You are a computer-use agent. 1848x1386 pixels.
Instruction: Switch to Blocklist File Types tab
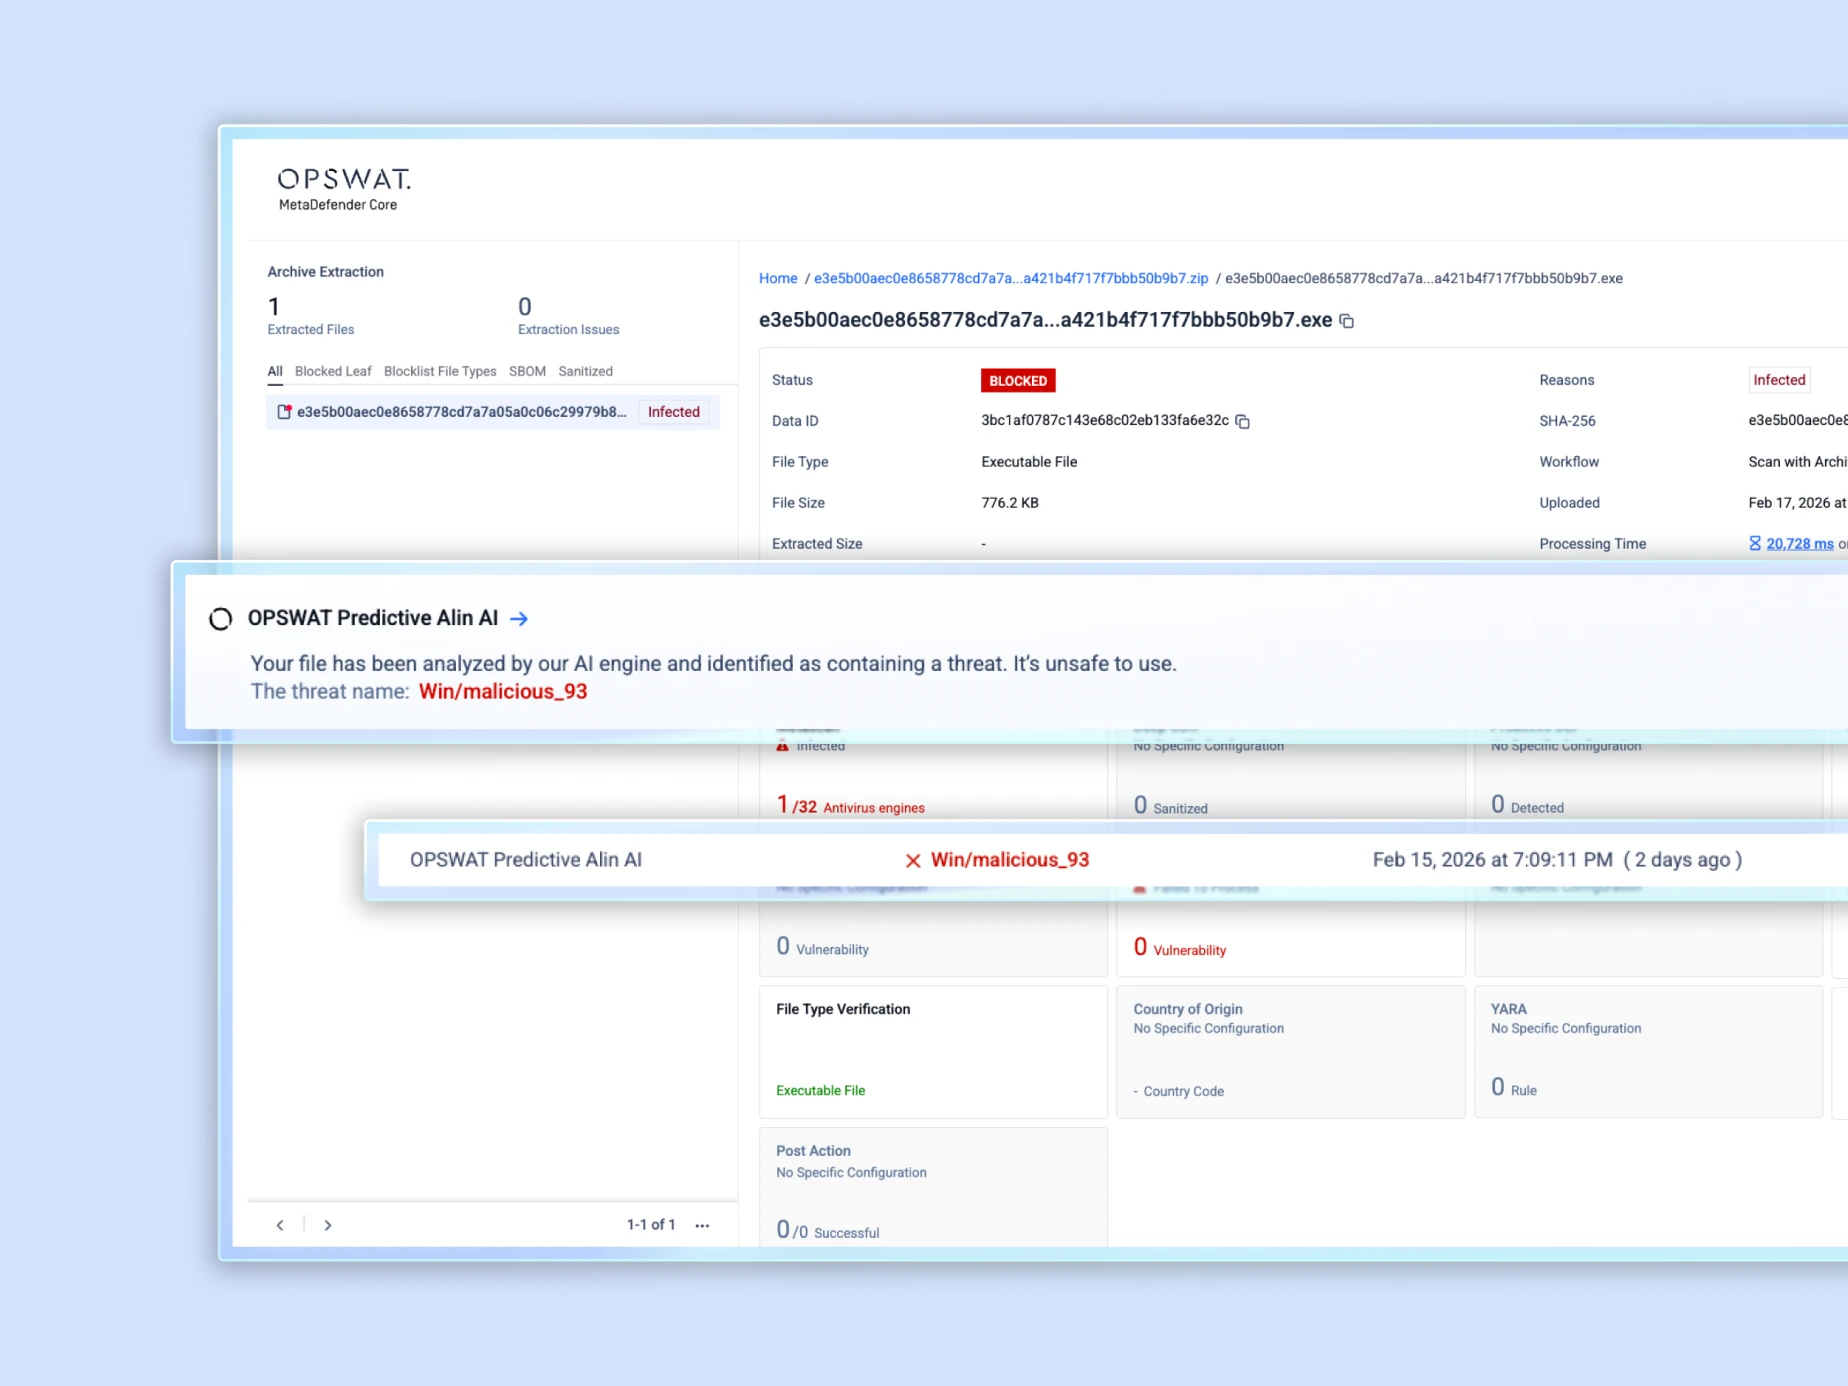440,371
